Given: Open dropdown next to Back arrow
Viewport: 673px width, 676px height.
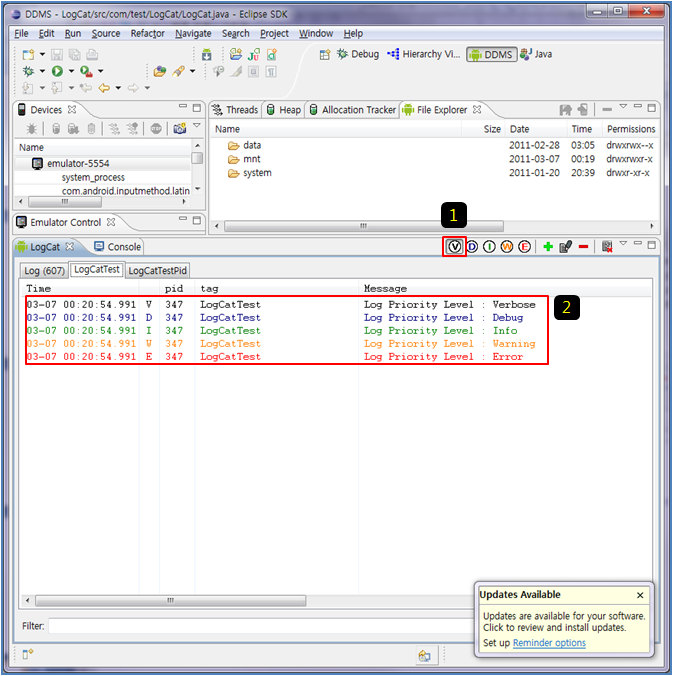Looking at the screenshot, I should pos(118,88).
